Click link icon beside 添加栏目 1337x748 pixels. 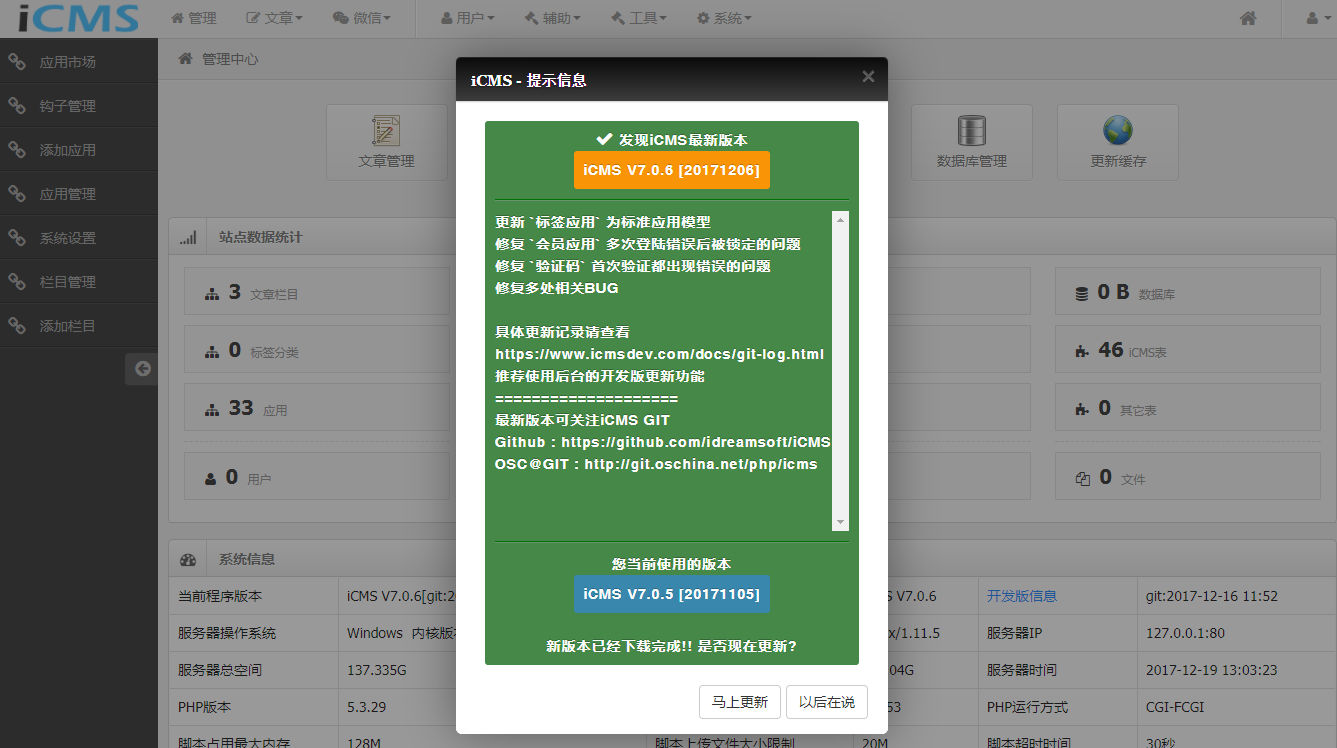17,326
